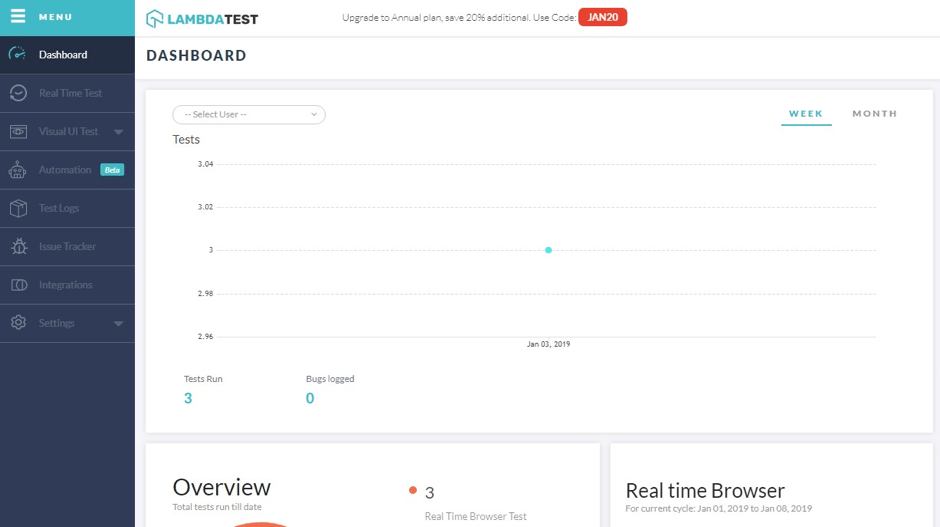Click the Dashboard speedometer icon
This screenshot has height=527, width=940.
pos(17,54)
